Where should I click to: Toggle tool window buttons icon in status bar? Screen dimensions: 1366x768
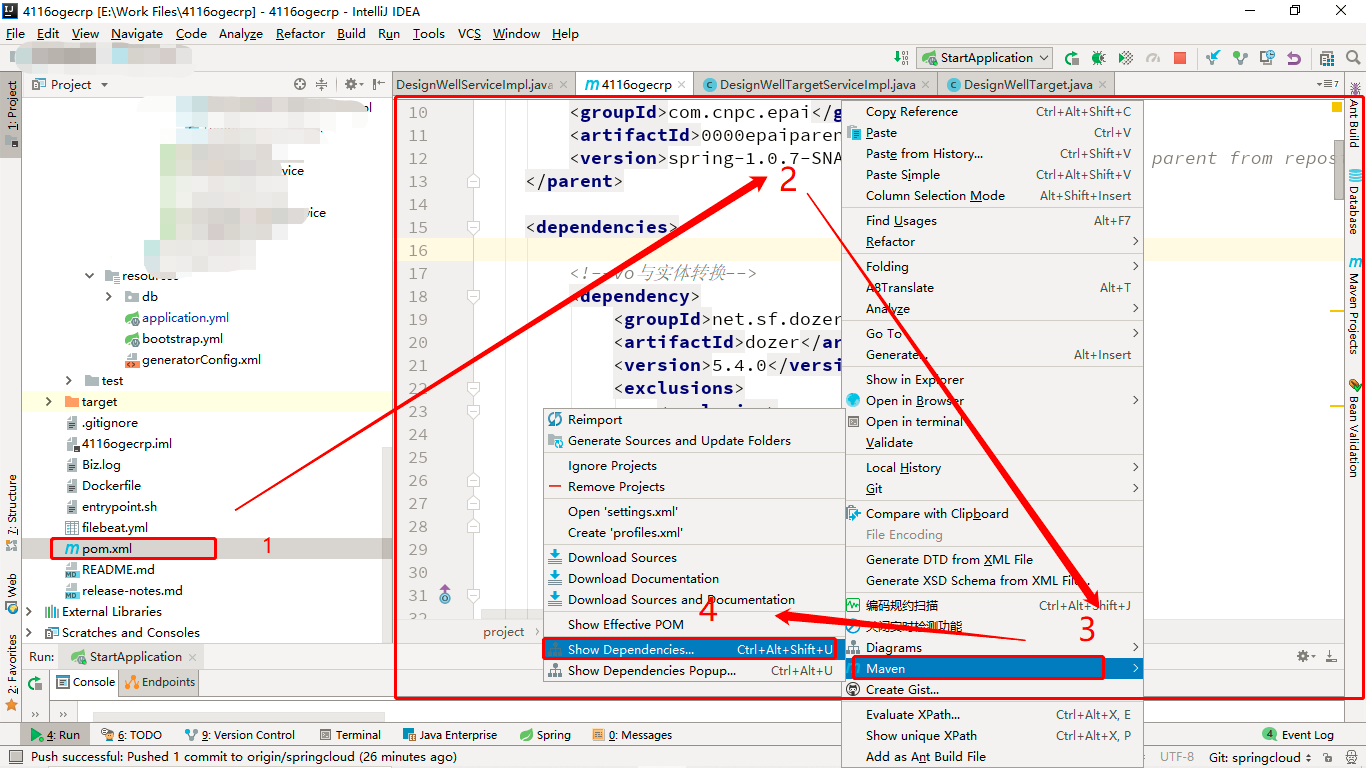click(15, 757)
